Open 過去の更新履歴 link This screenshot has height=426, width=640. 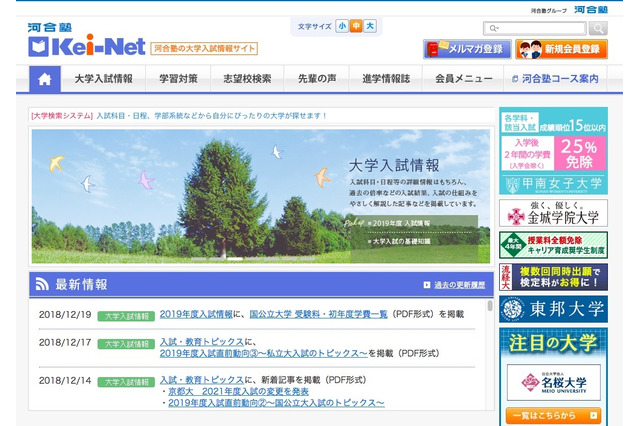pos(459,285)
